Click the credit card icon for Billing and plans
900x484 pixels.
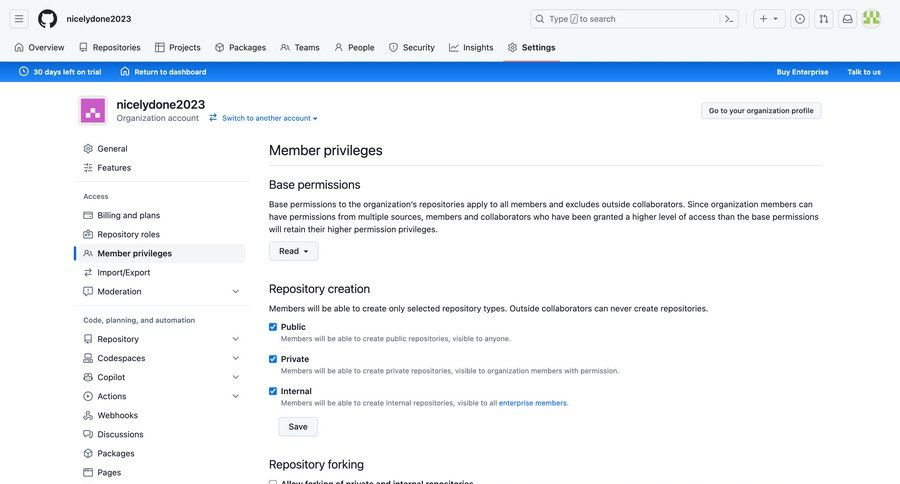[x=88, y=215]
